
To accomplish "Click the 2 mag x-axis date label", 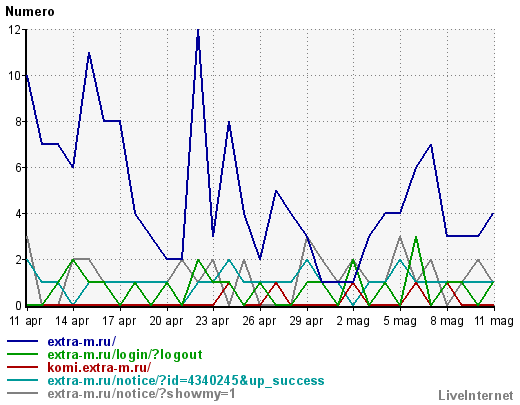I will click(x=353, y=321).
